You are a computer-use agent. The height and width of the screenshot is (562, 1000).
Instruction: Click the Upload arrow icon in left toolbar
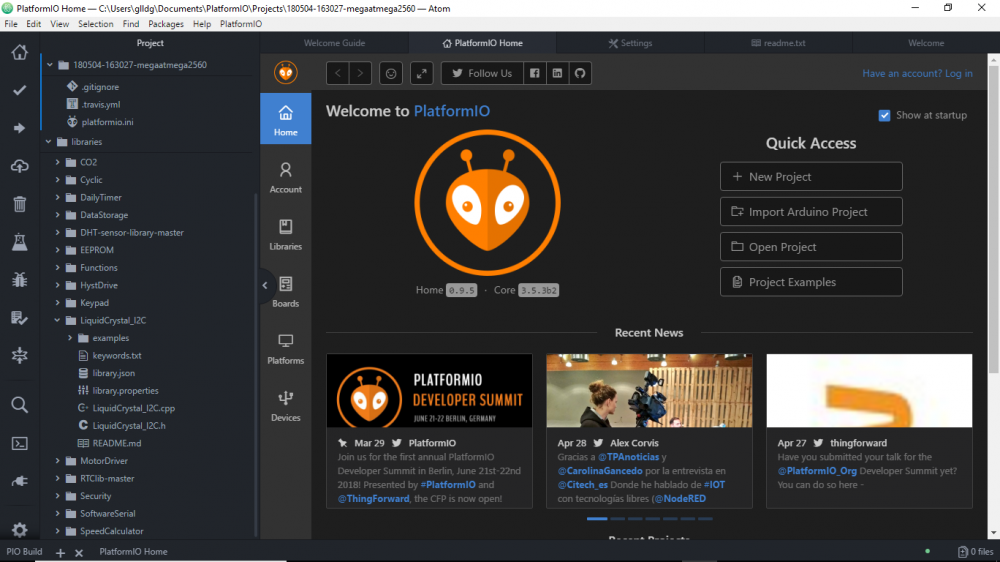(20, 128)
